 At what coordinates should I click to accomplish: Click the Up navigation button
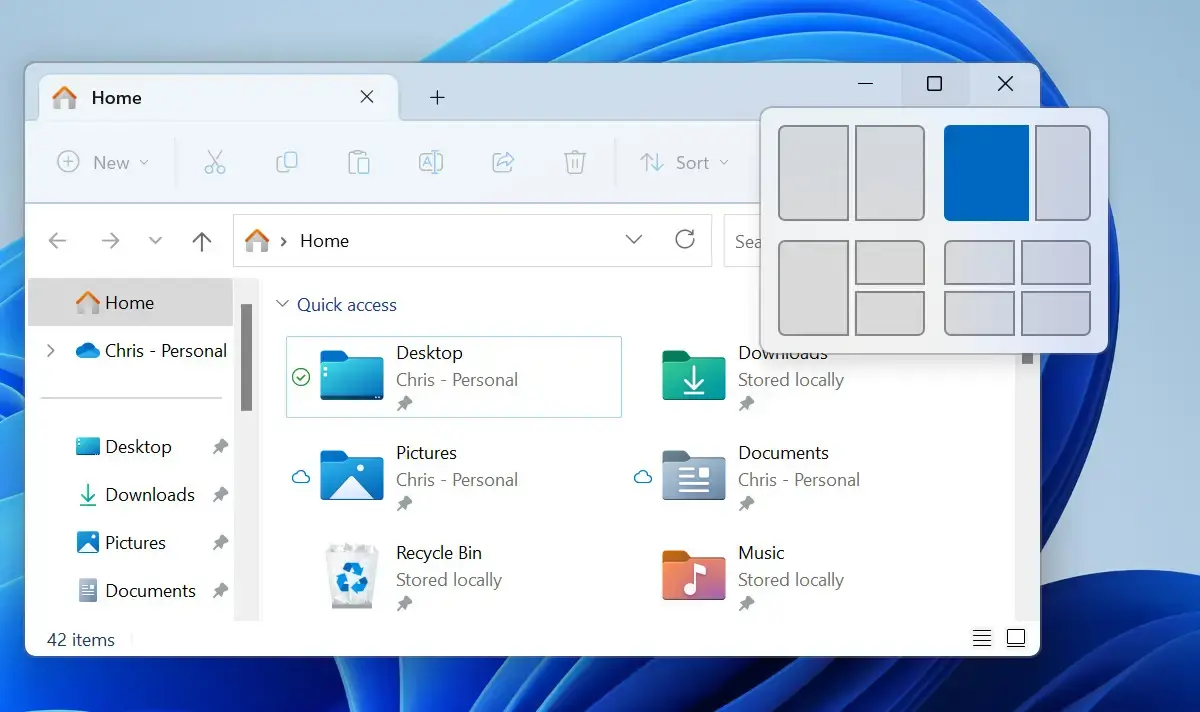click(x=202, y=240)
